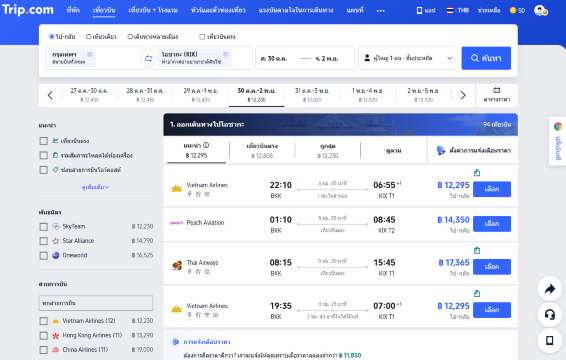
Task: Check the Star Alliance filter
Action: coord(44,241)
